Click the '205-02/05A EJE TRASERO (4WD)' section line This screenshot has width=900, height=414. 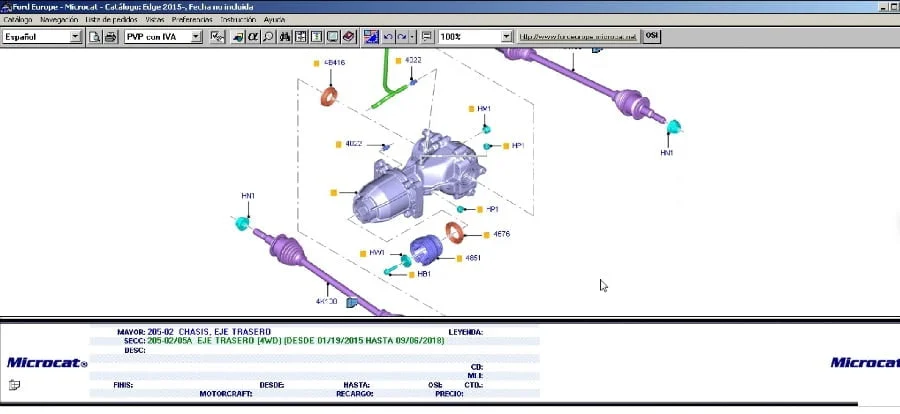(296, 341)
